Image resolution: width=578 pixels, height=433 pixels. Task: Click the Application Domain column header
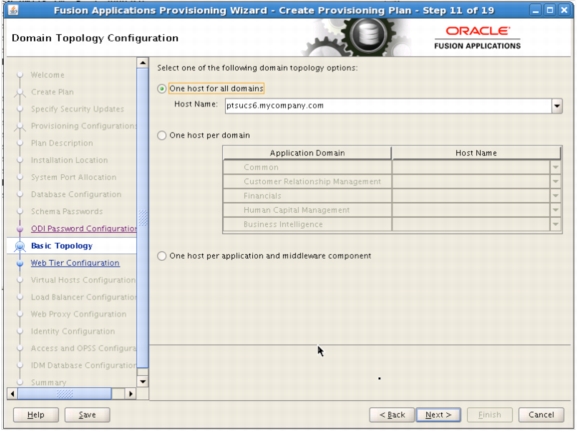coord(307,153)
